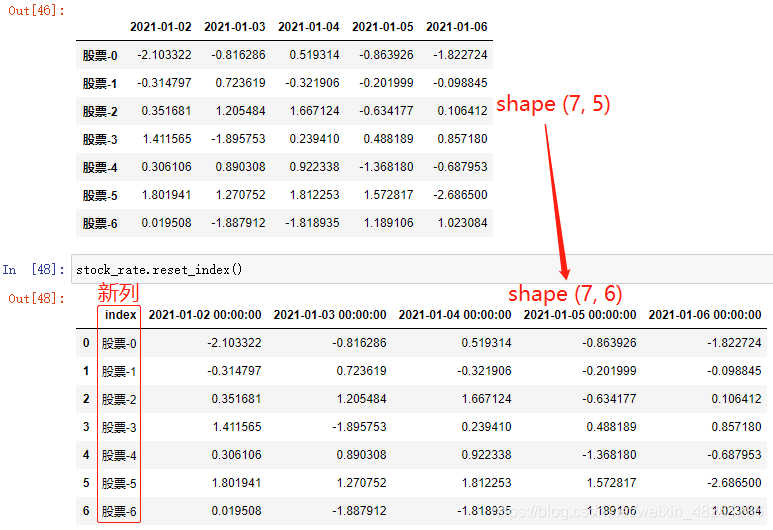Click value -0.634177 in second table

point(609,399)
